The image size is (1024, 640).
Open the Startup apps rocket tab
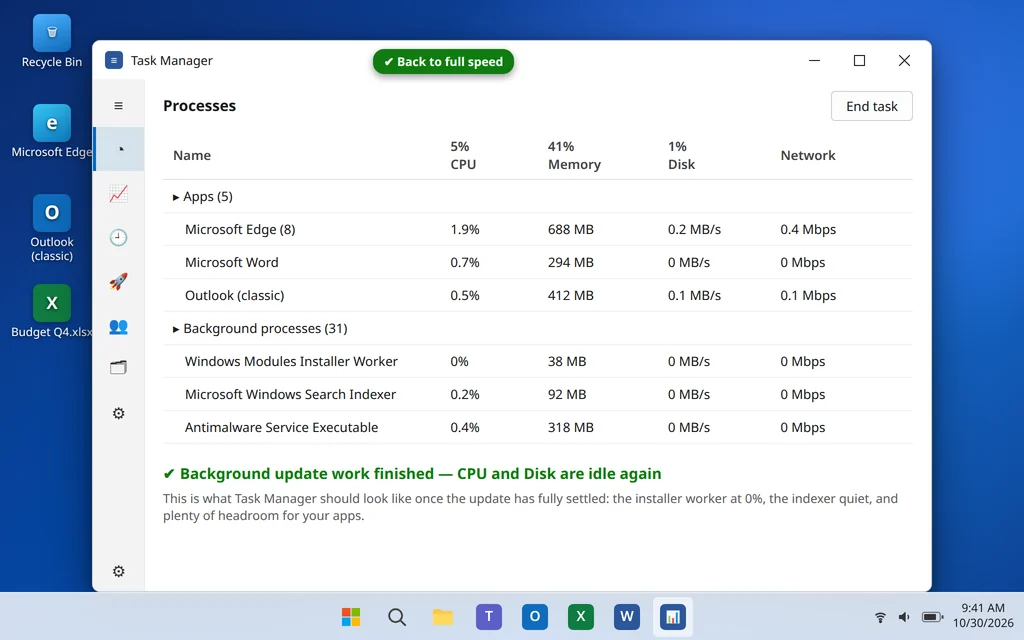pyautogui.click(x=118, y=281)
